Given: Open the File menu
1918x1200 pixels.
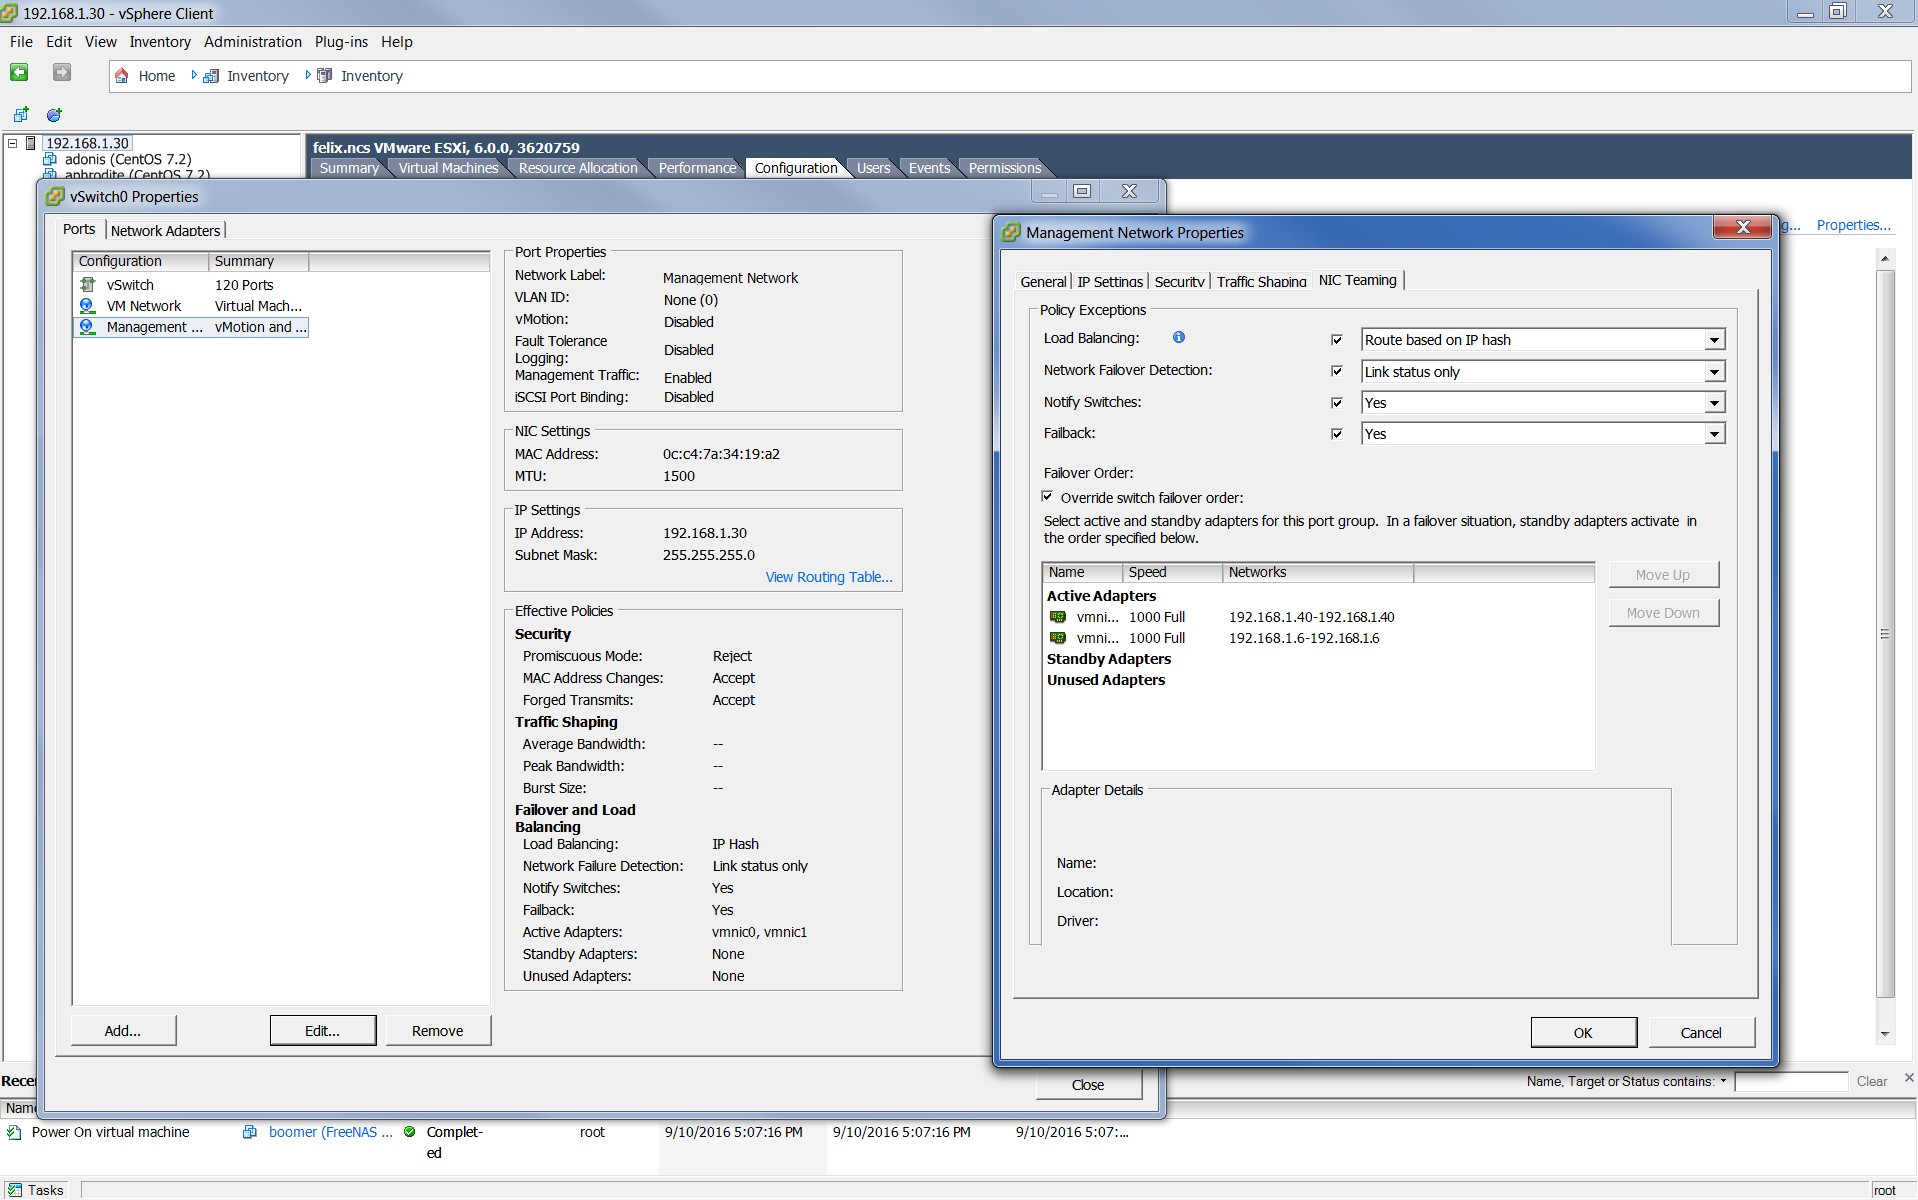Looking at the screenshot, I should (21, 42).
